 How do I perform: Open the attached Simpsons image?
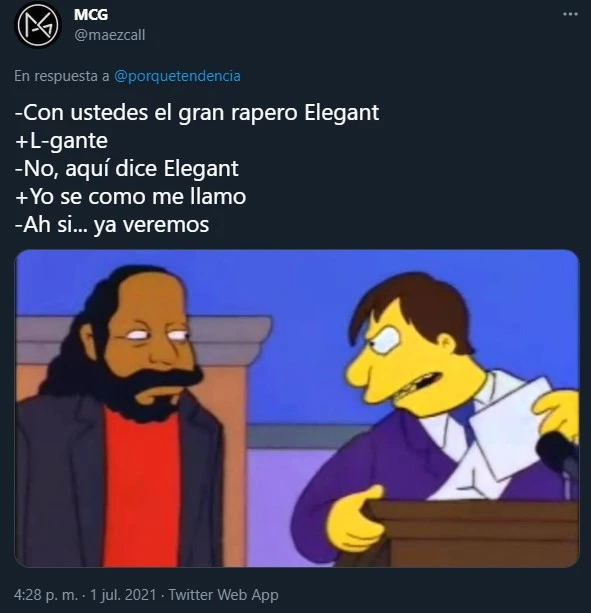tap(297, 408)
